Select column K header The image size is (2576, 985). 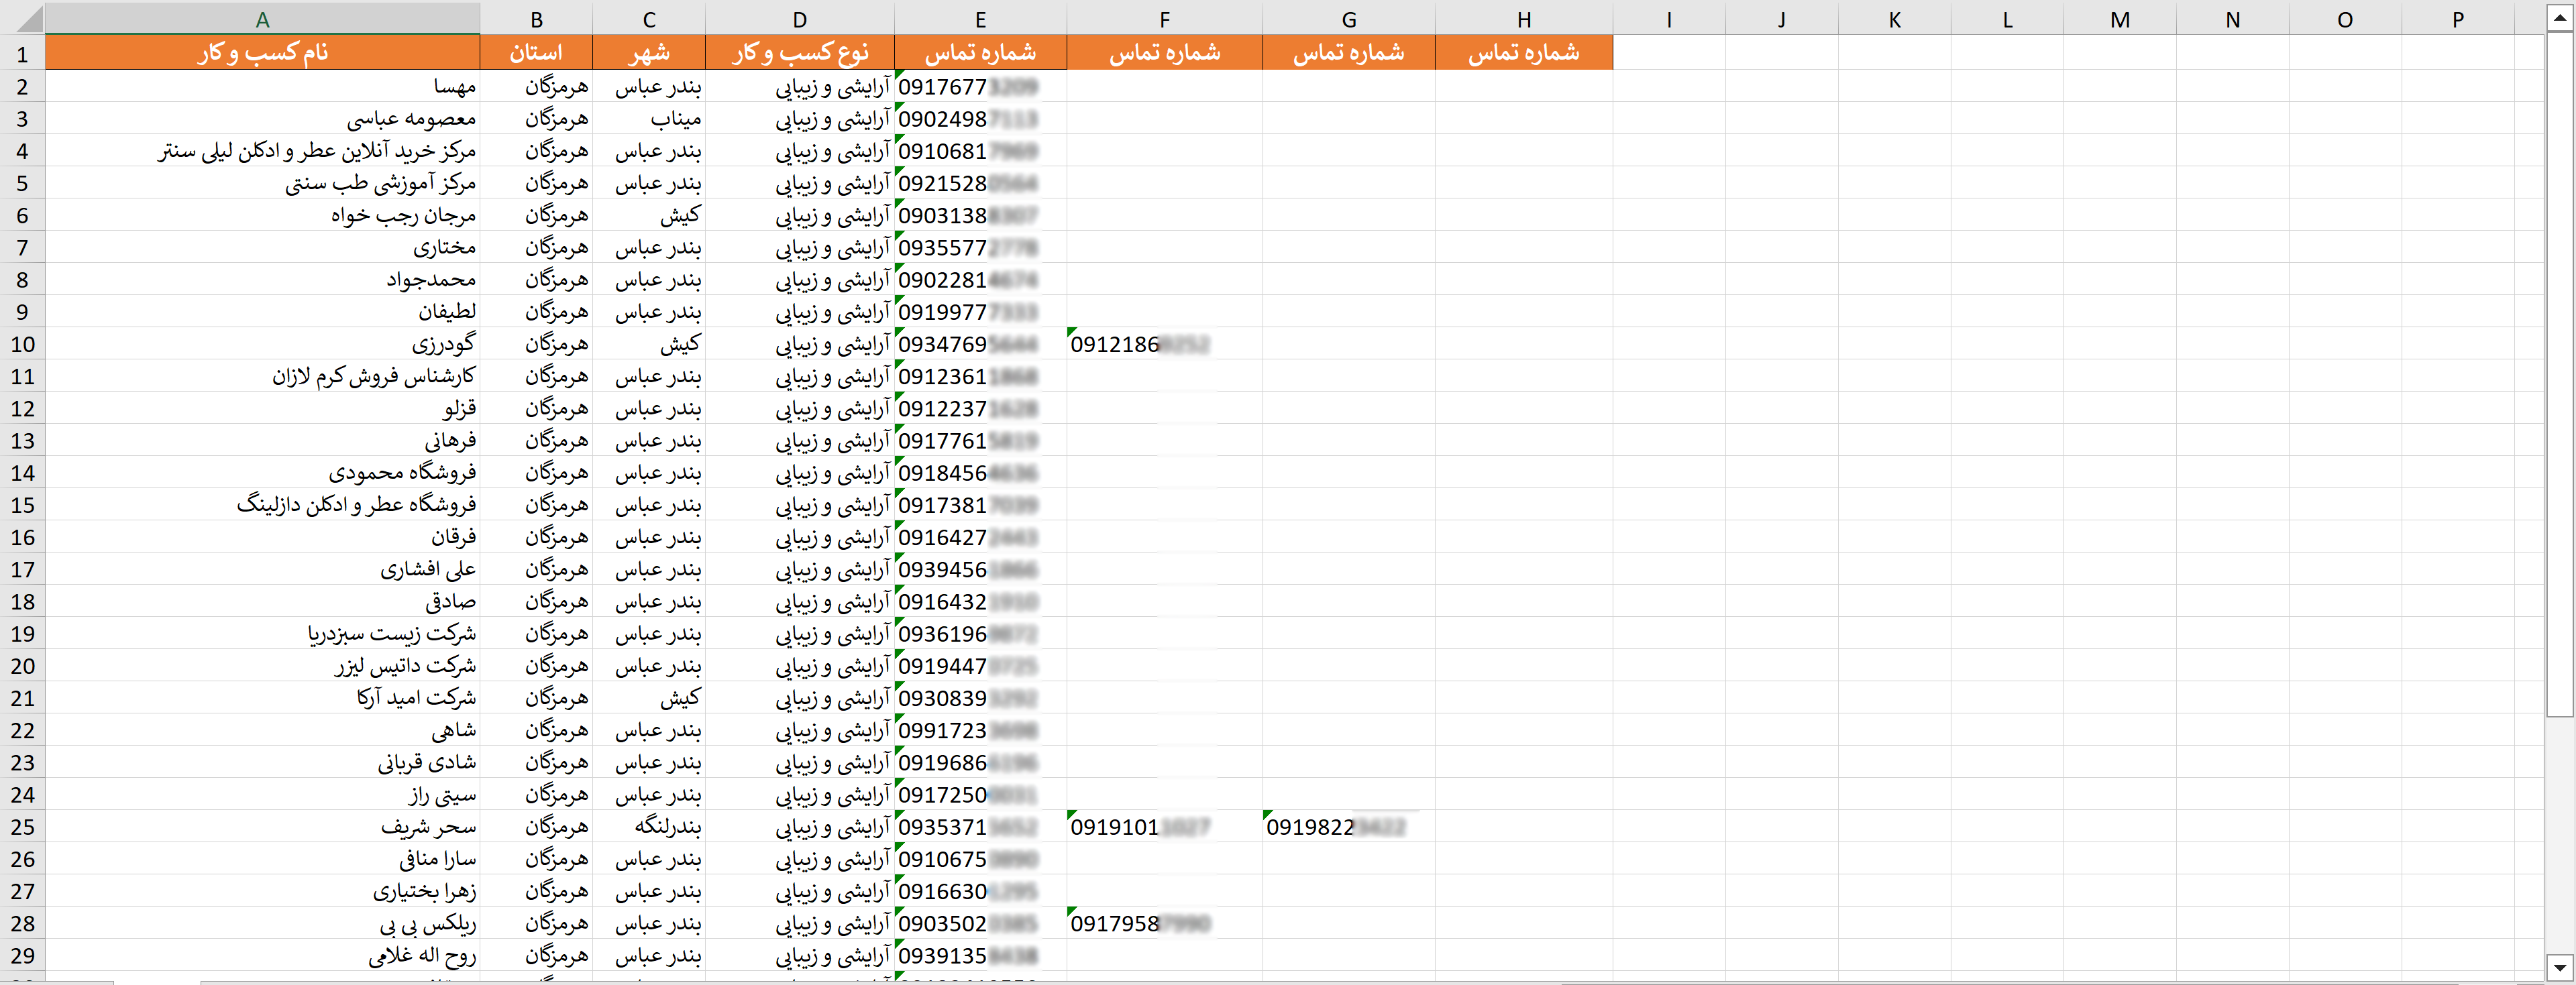(x=1894, y=19)
